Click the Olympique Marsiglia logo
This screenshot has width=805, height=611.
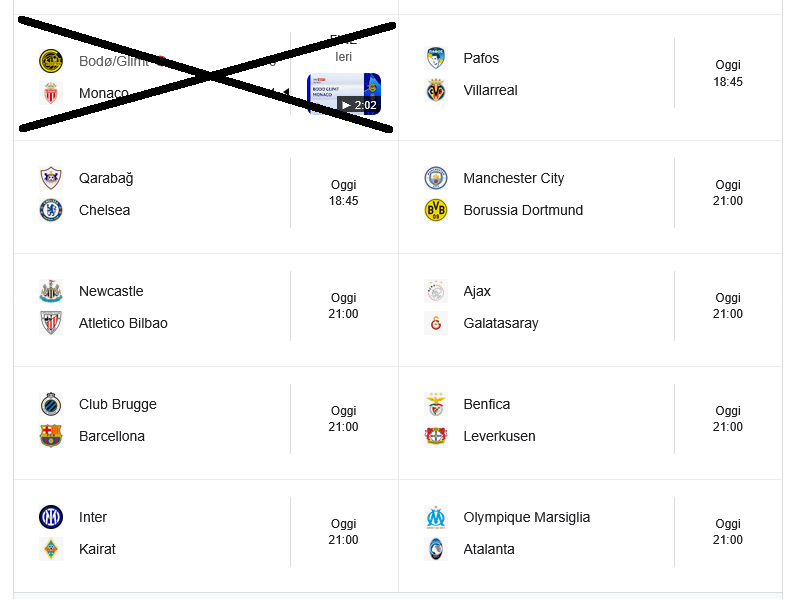pos(436,517)
